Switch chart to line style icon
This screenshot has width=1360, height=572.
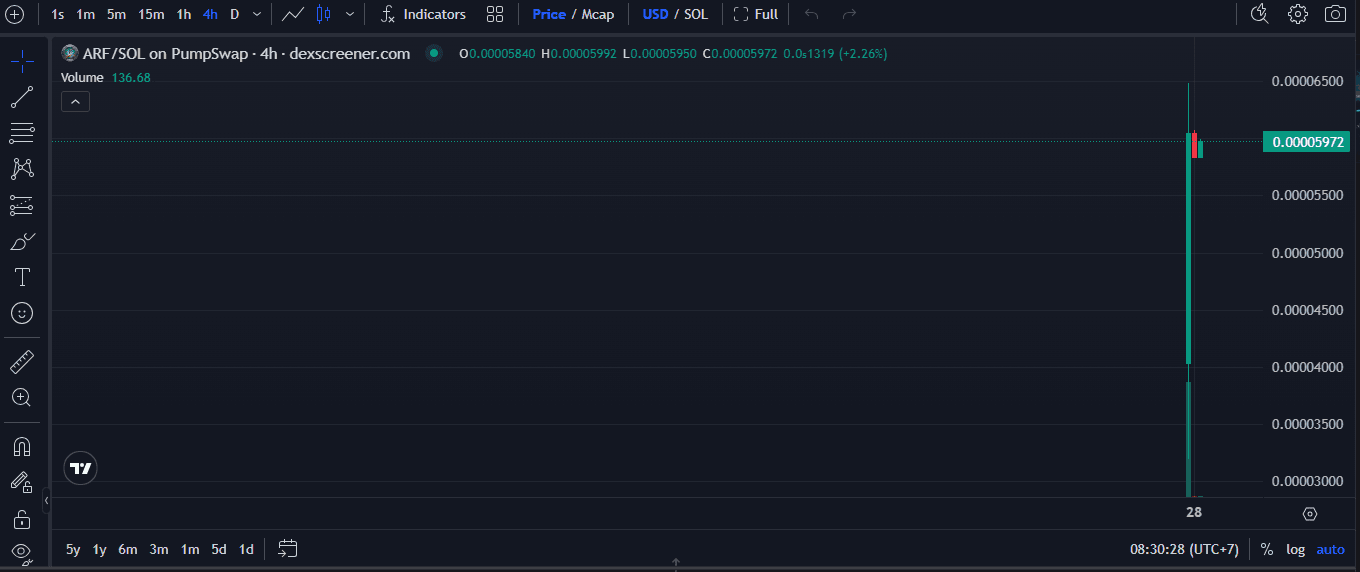[x=293, y=14]
